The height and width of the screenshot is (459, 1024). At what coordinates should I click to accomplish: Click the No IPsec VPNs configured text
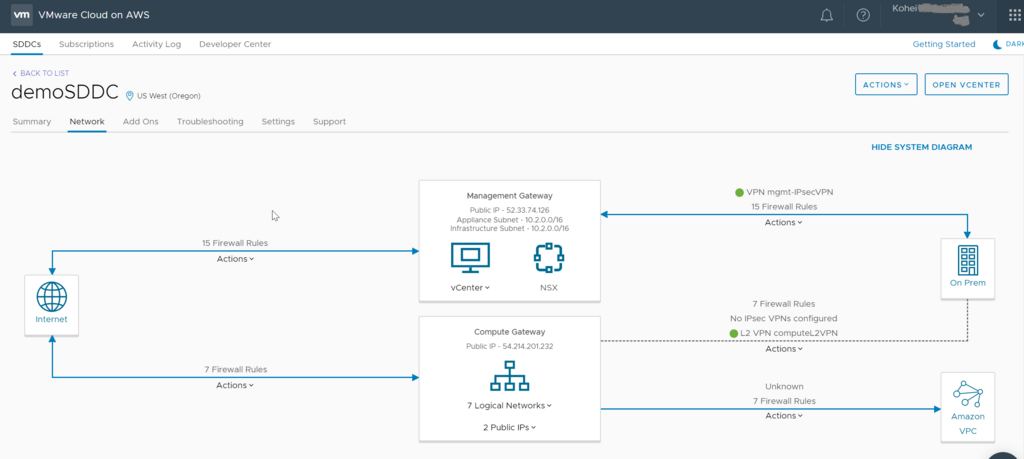(x=784, y=319)
